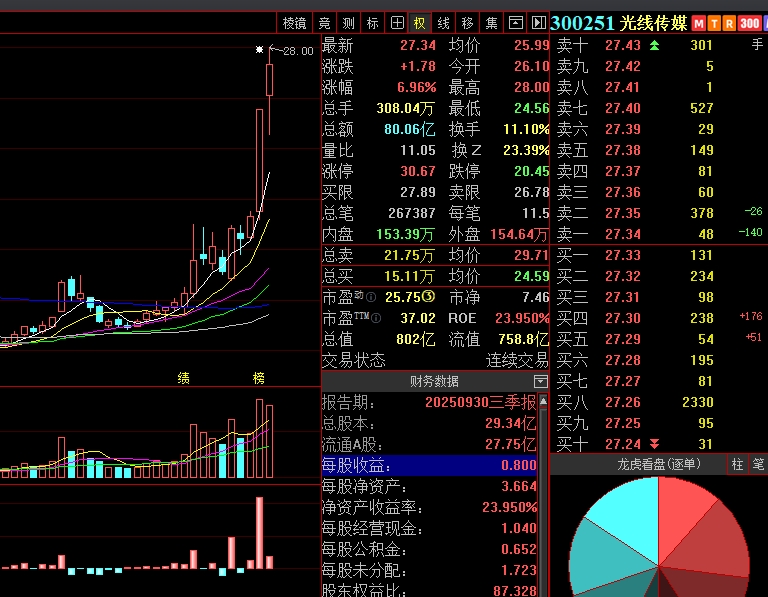768x597 pixels.
Task: Click the 绩 earnings marker on chart
Action: 184,378
